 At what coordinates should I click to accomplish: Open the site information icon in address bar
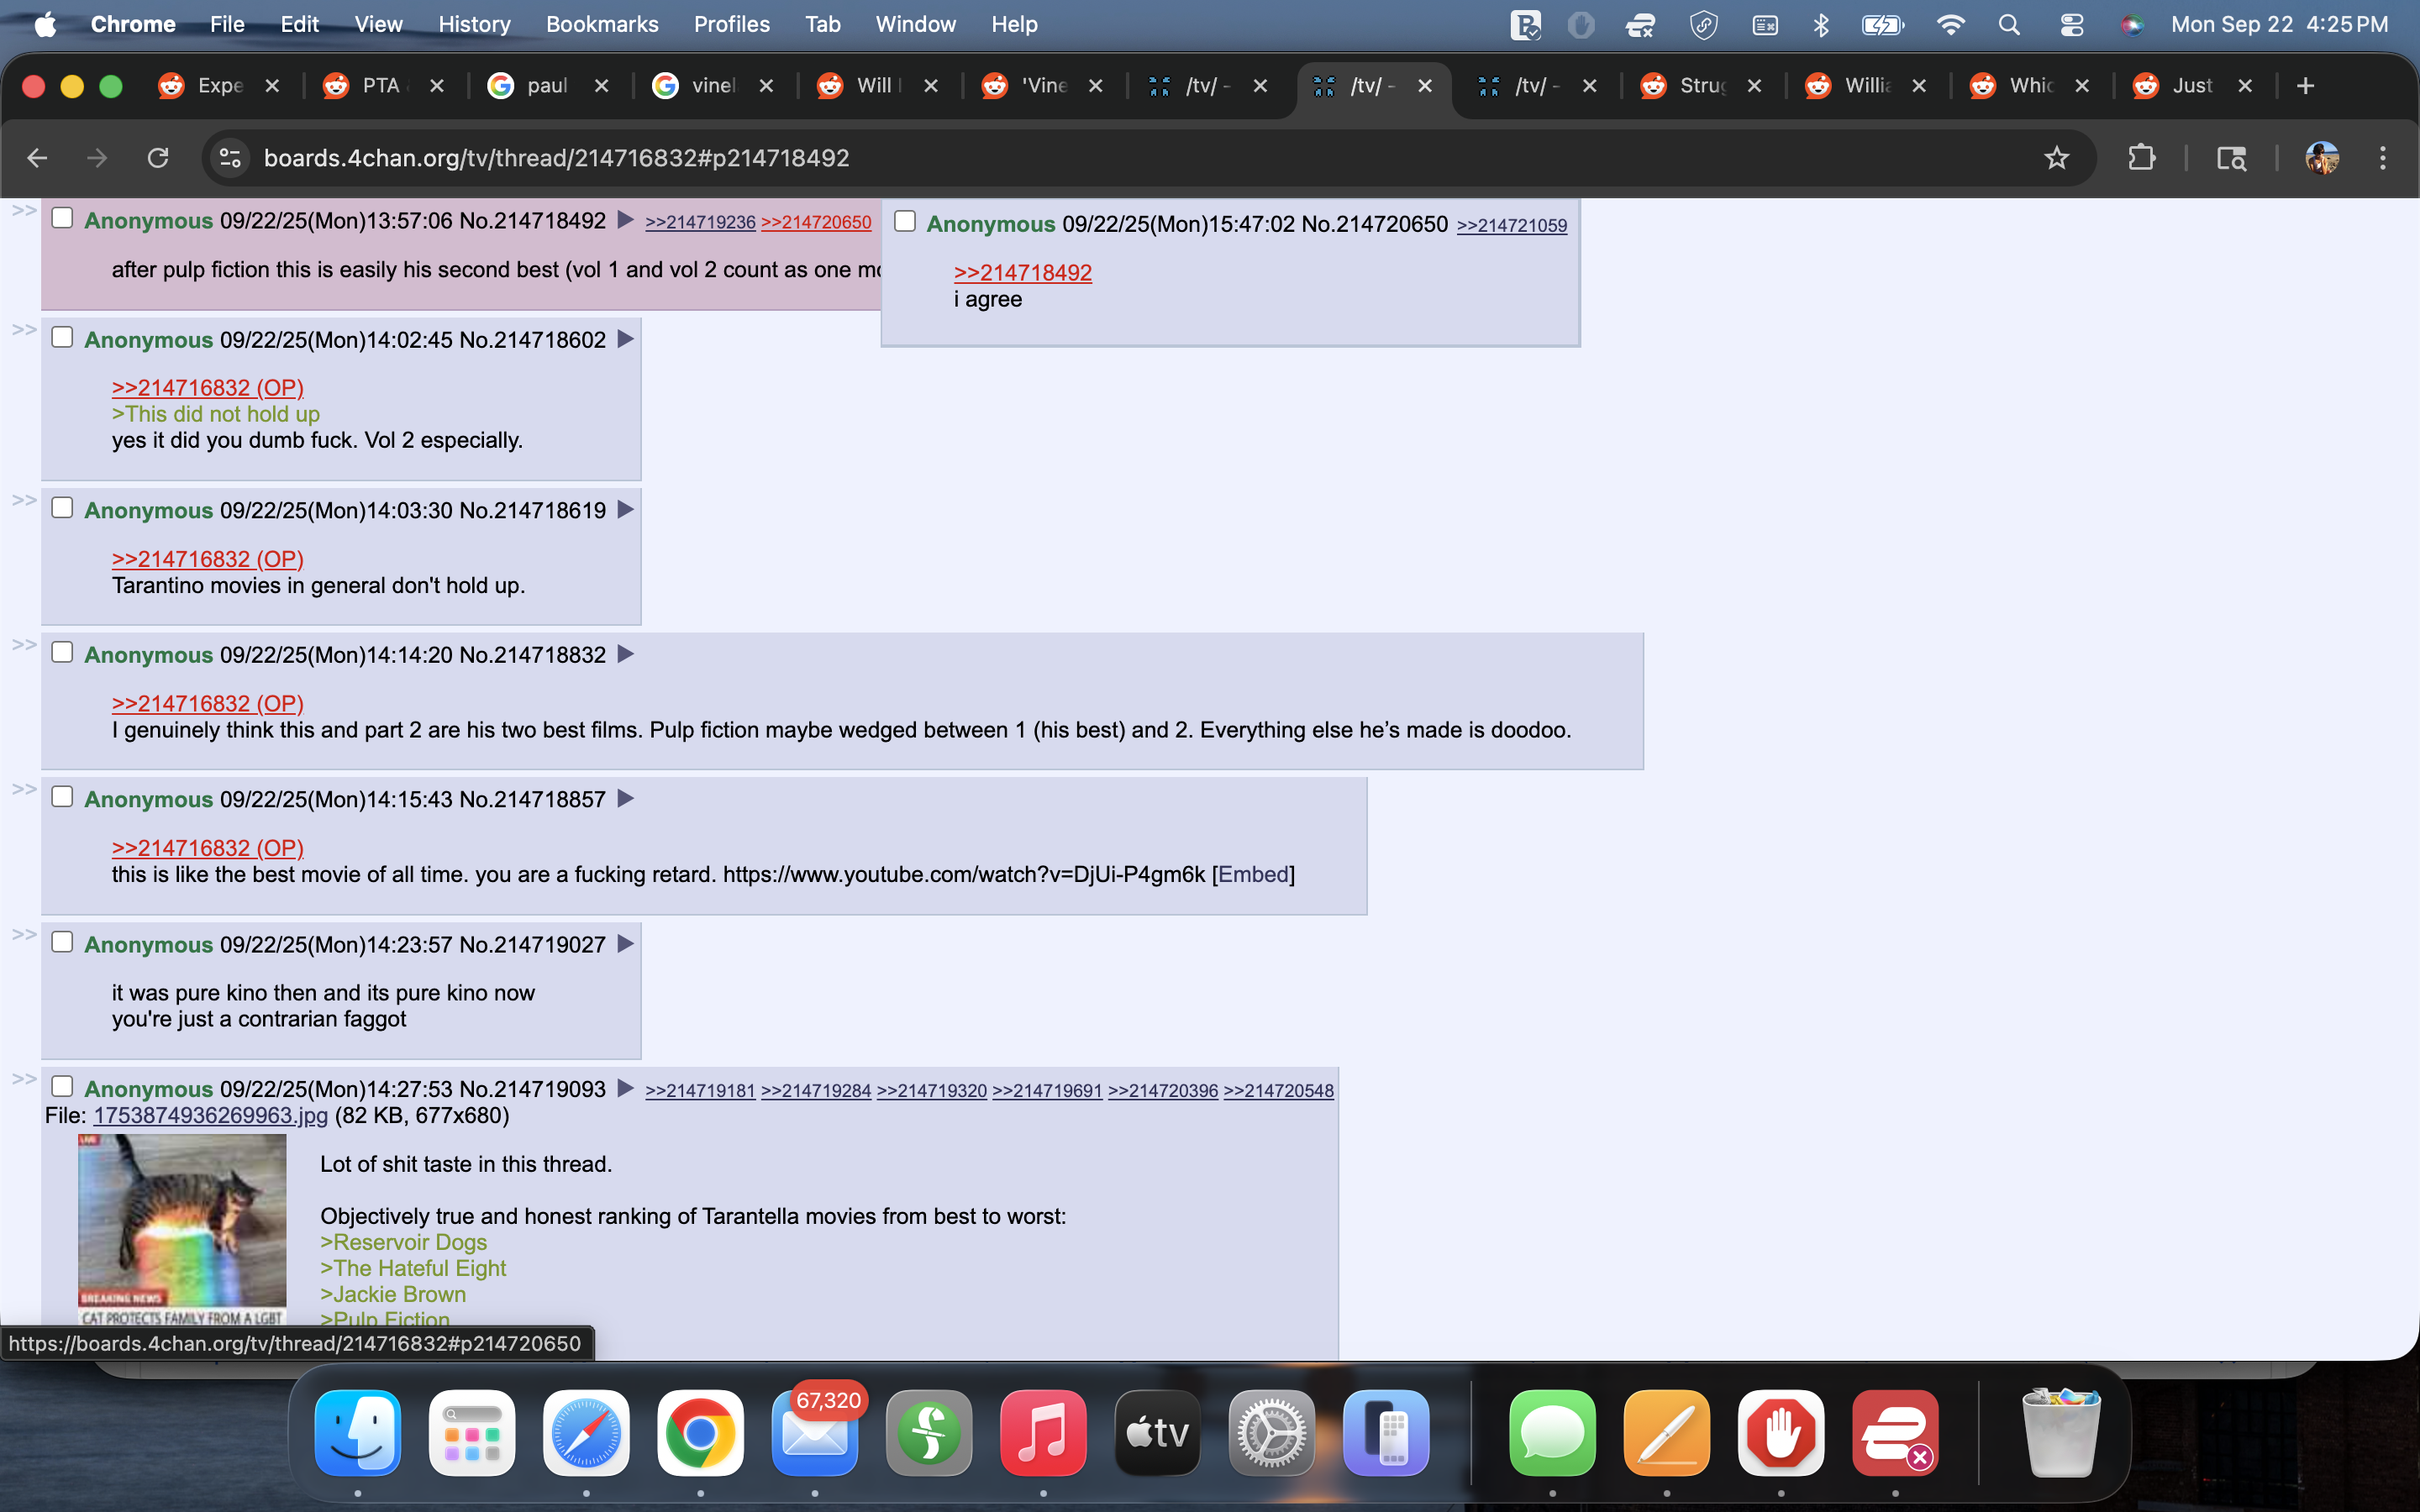point(230,158)
